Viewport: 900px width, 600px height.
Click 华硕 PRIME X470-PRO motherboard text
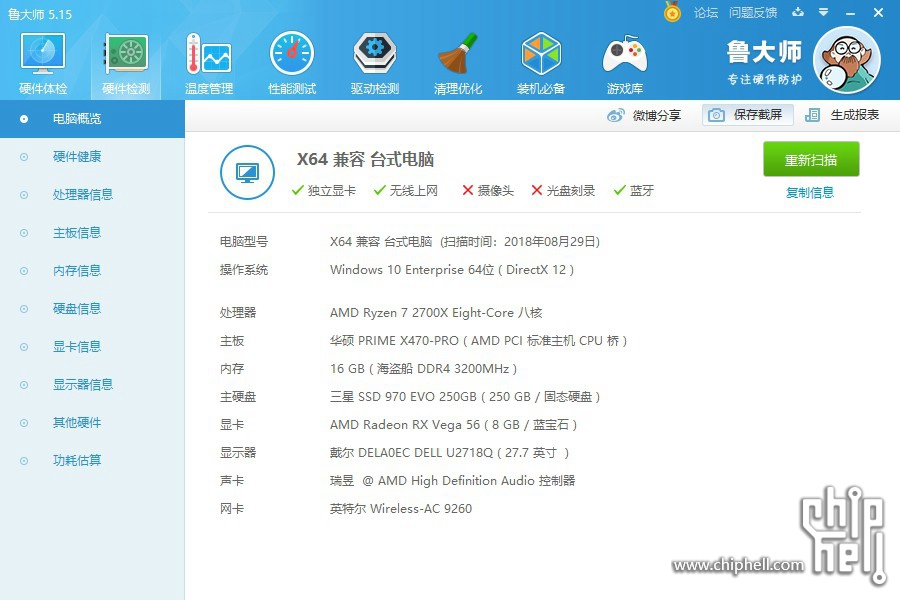click(478, 340)
